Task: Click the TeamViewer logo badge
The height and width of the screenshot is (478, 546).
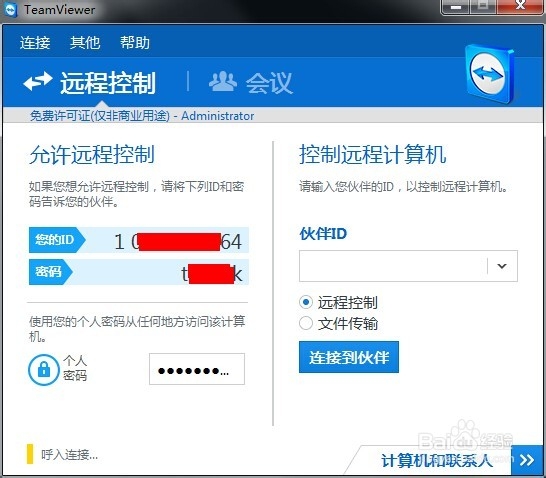Action: 489,75
